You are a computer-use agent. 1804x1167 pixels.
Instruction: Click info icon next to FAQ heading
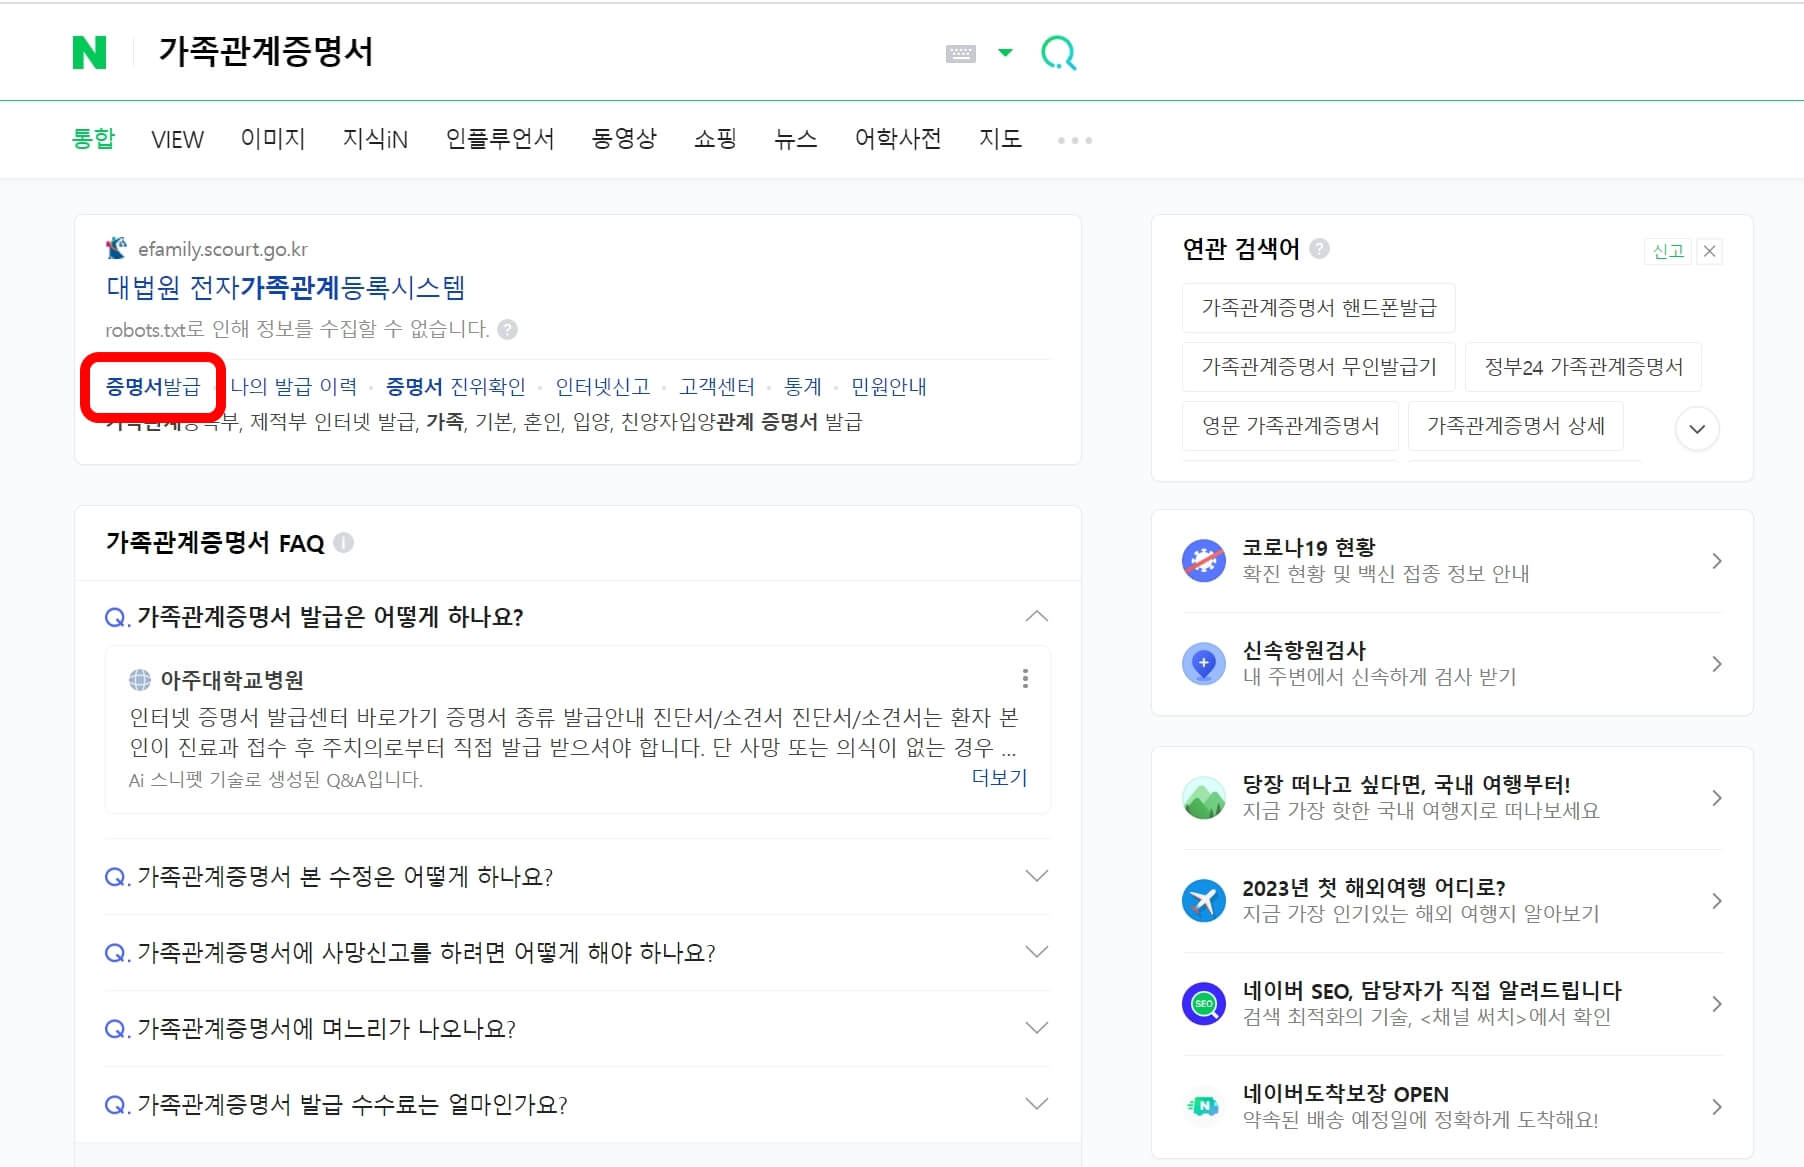[344, 543]
